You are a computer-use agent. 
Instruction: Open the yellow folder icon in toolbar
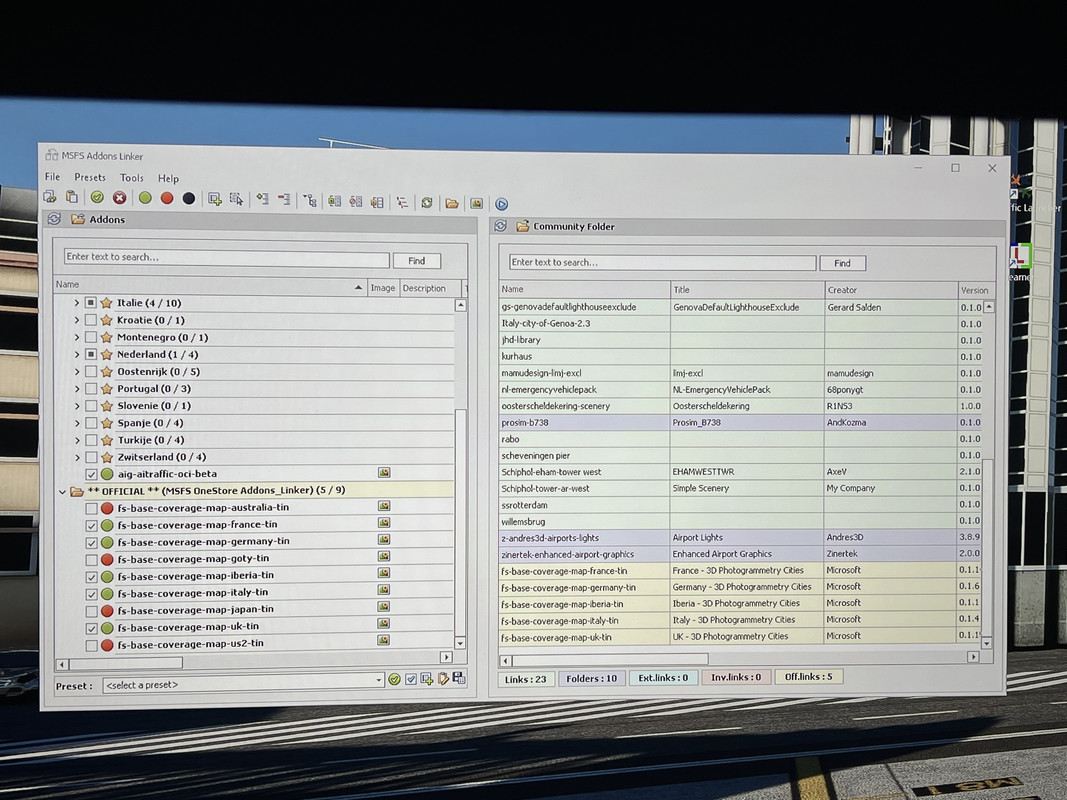point(452,203)
